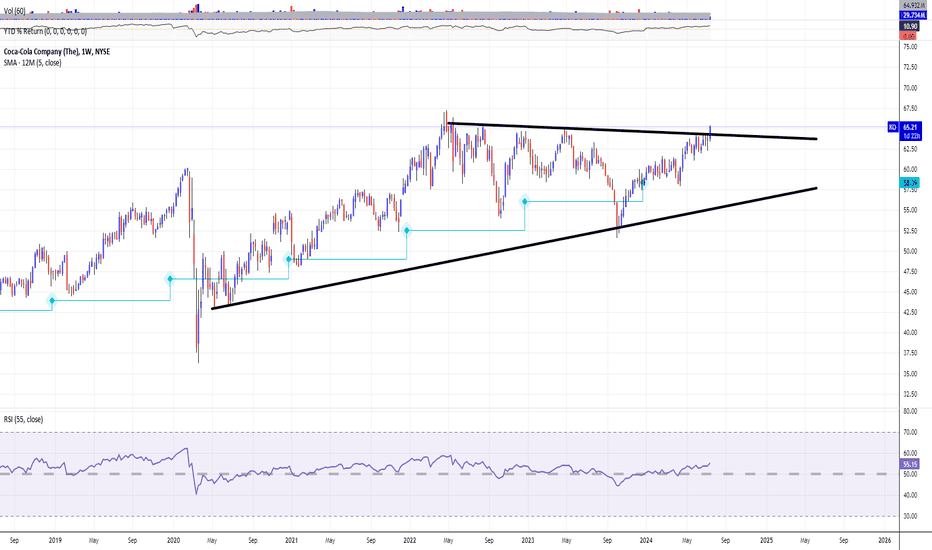
Task: Click the cyan SMA value tag near 58
Action: 910,184
